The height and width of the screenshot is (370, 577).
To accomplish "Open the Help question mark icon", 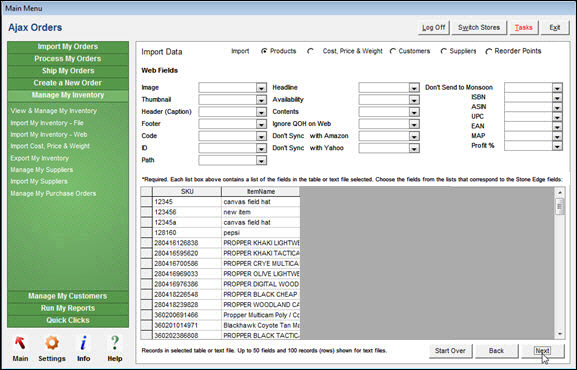I will tap(115, 343).
